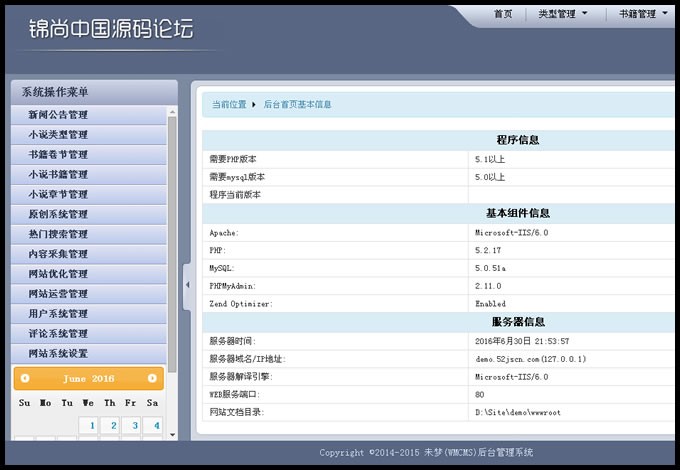Select June 3 in calendar
The width and height of the screenshot is (680, 470).
pyautogui.click(x=131, y=425)
